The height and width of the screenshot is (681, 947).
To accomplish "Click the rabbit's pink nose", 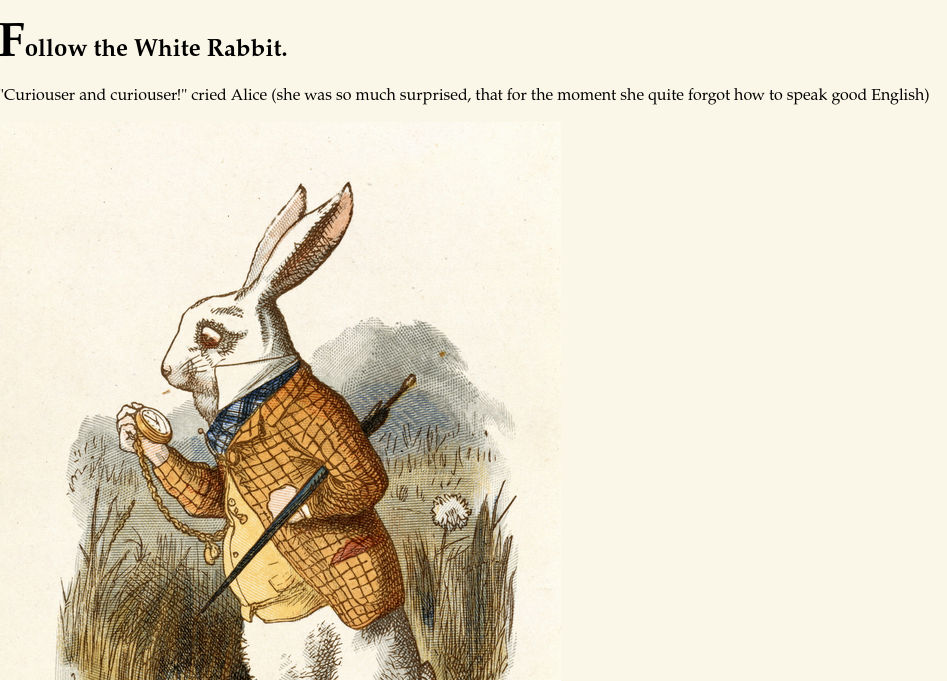I will 165,368.
